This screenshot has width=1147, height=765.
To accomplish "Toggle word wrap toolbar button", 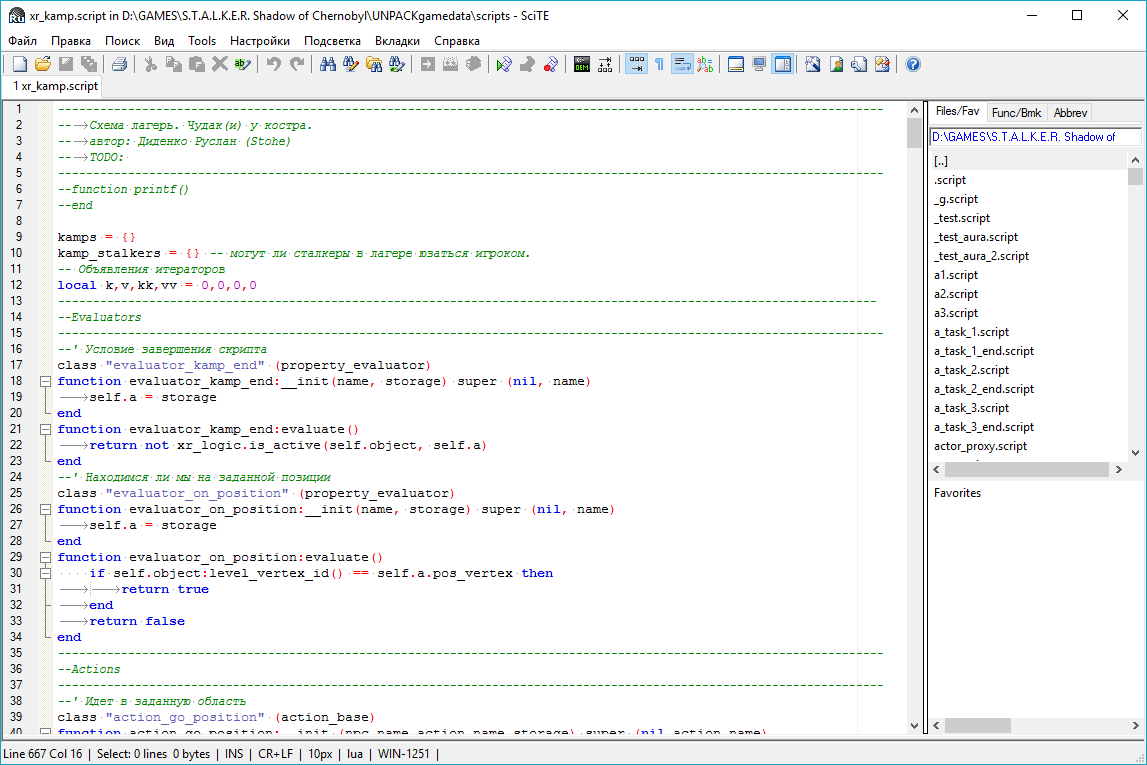I will coord(682,64).
